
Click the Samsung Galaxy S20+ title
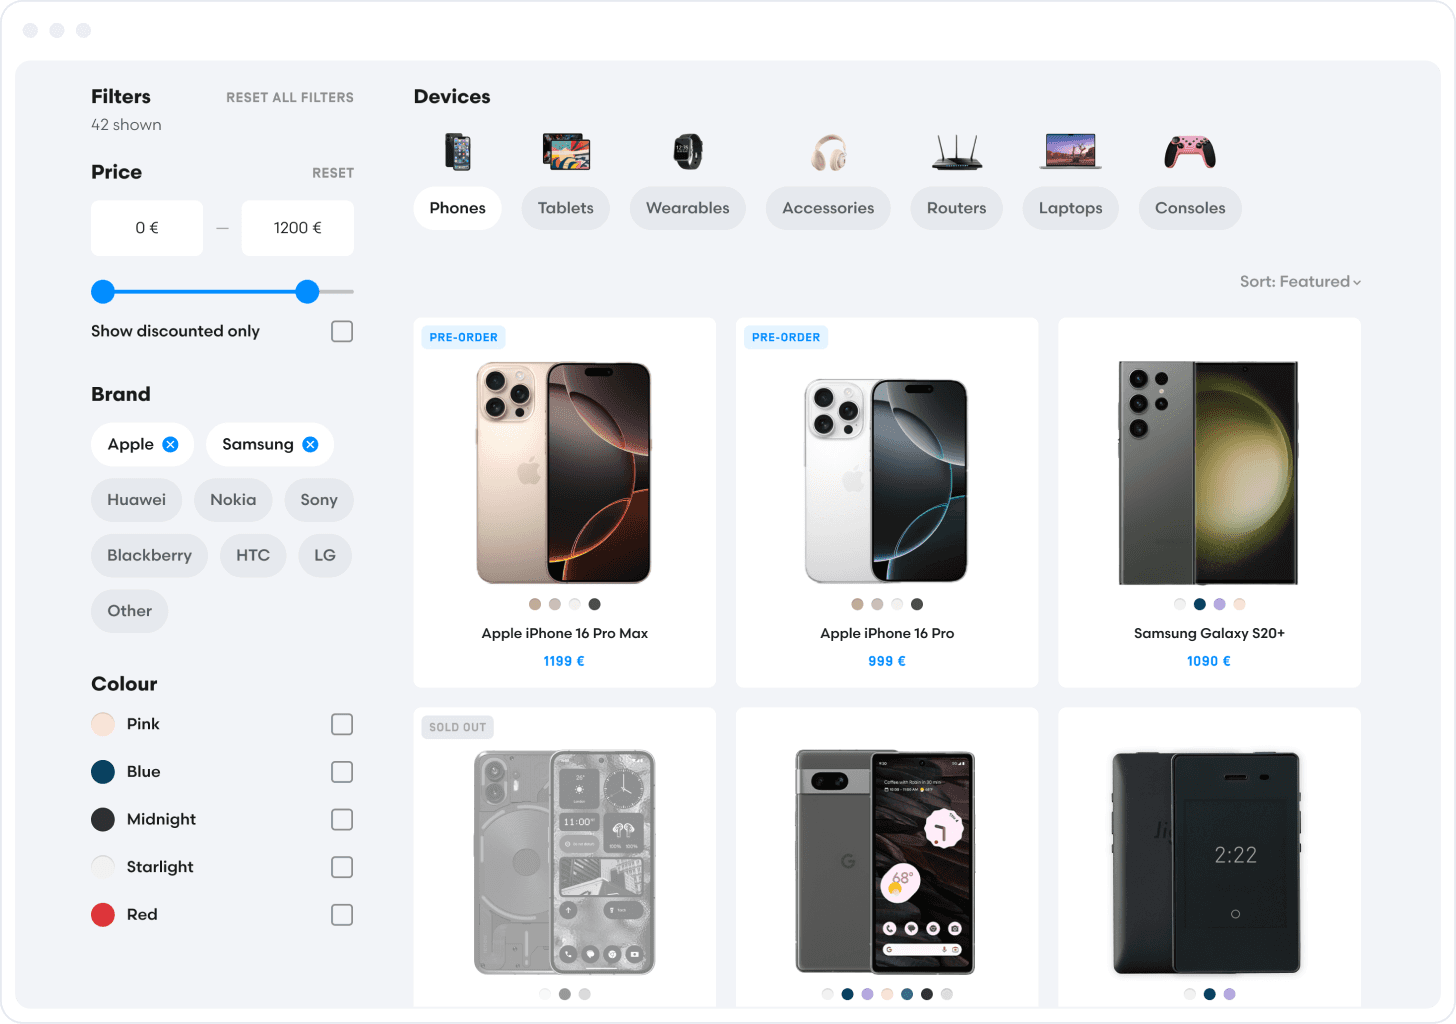1209,634
